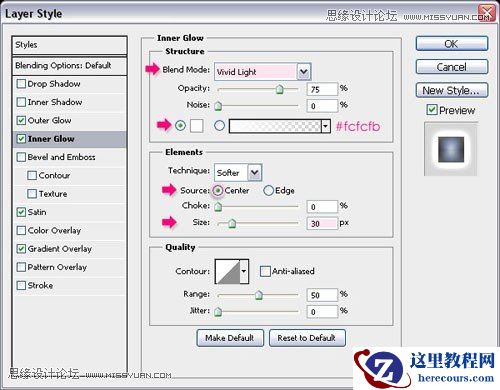Uncheck the Inner Glow checkbox
The height and width of the screenshot is (390, 500).
point(21,139)
